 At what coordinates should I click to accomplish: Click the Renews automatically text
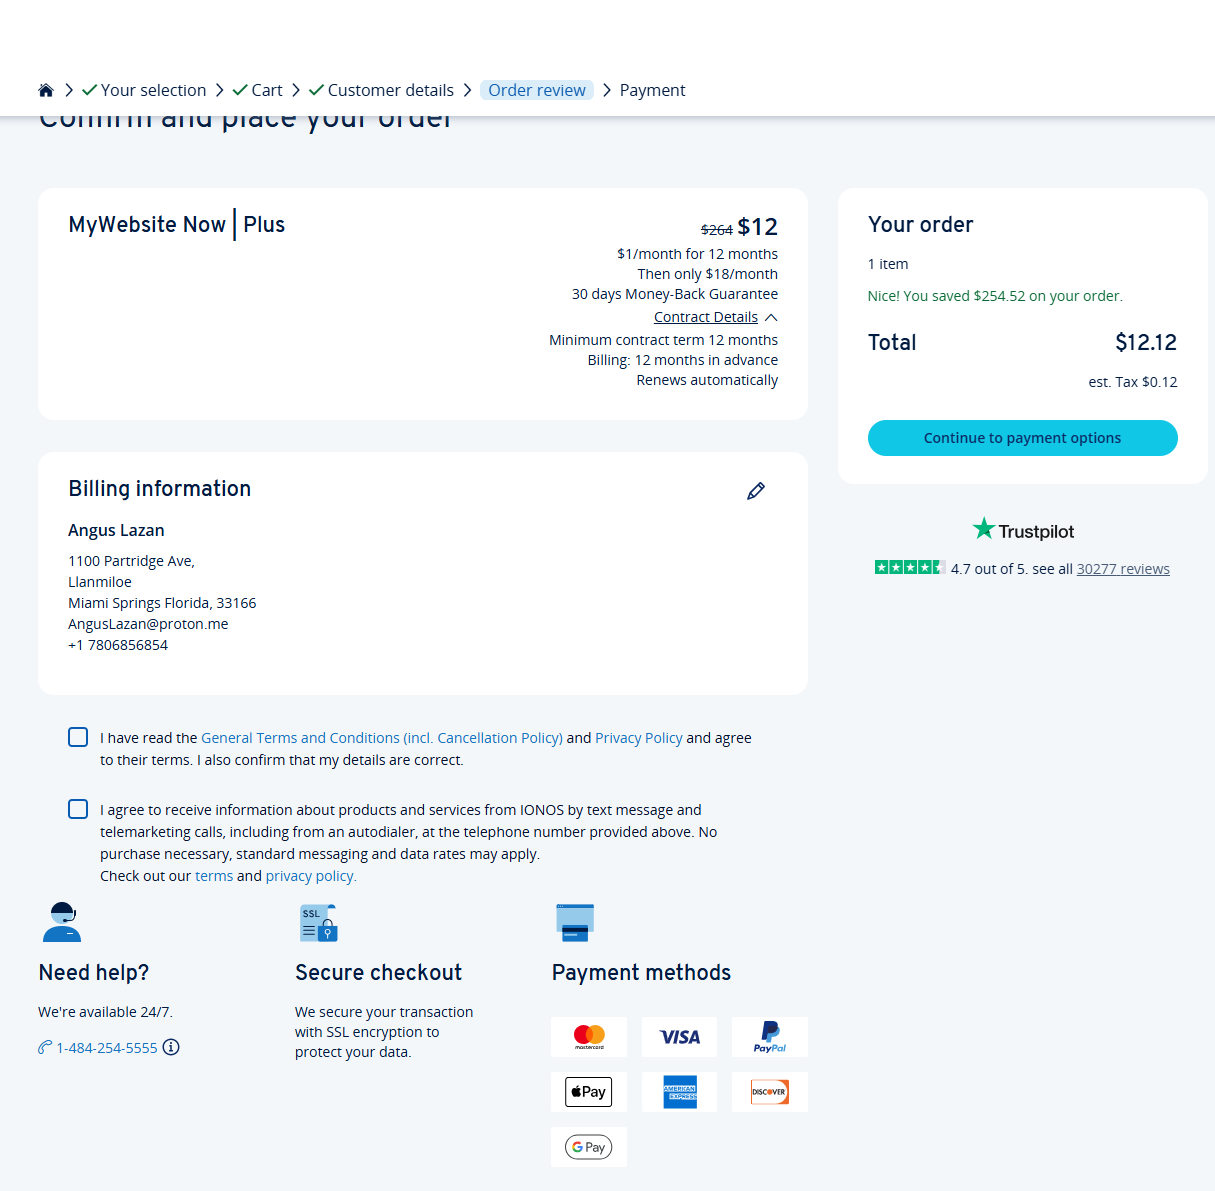(707, 380)
